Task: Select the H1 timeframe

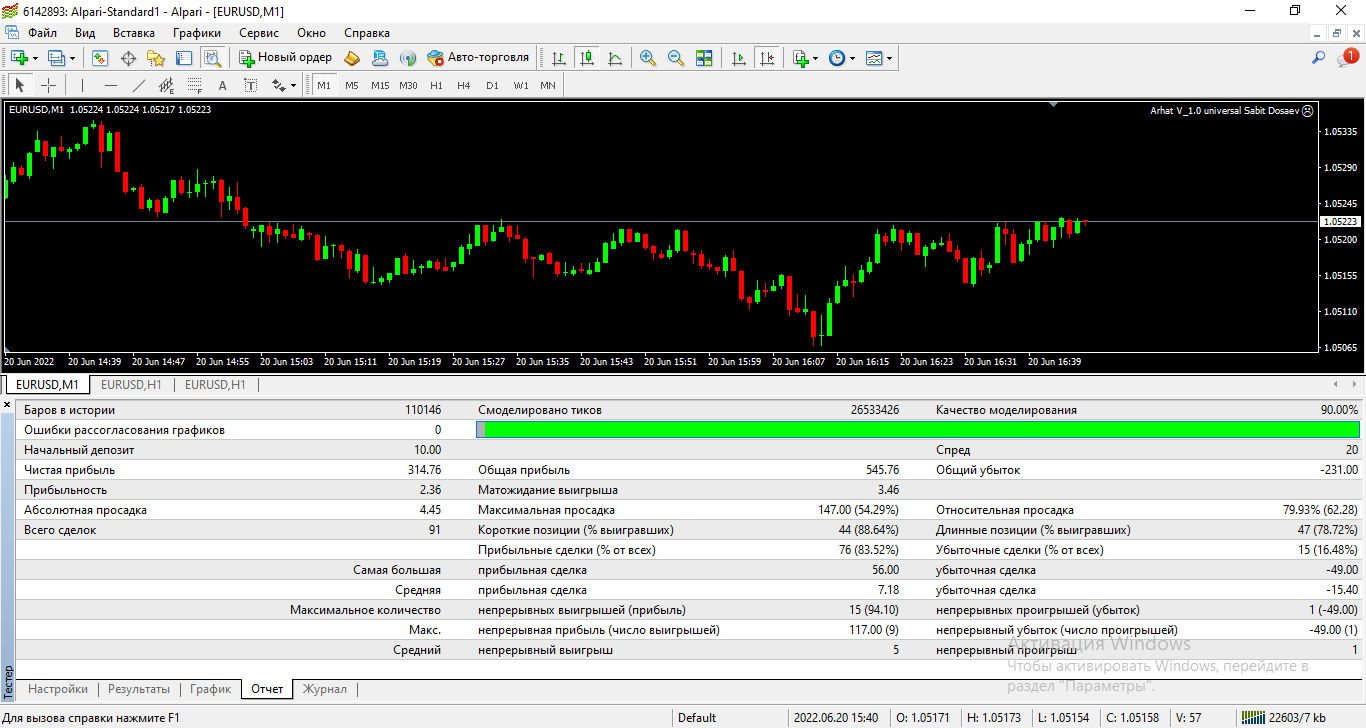Action: 436,85
